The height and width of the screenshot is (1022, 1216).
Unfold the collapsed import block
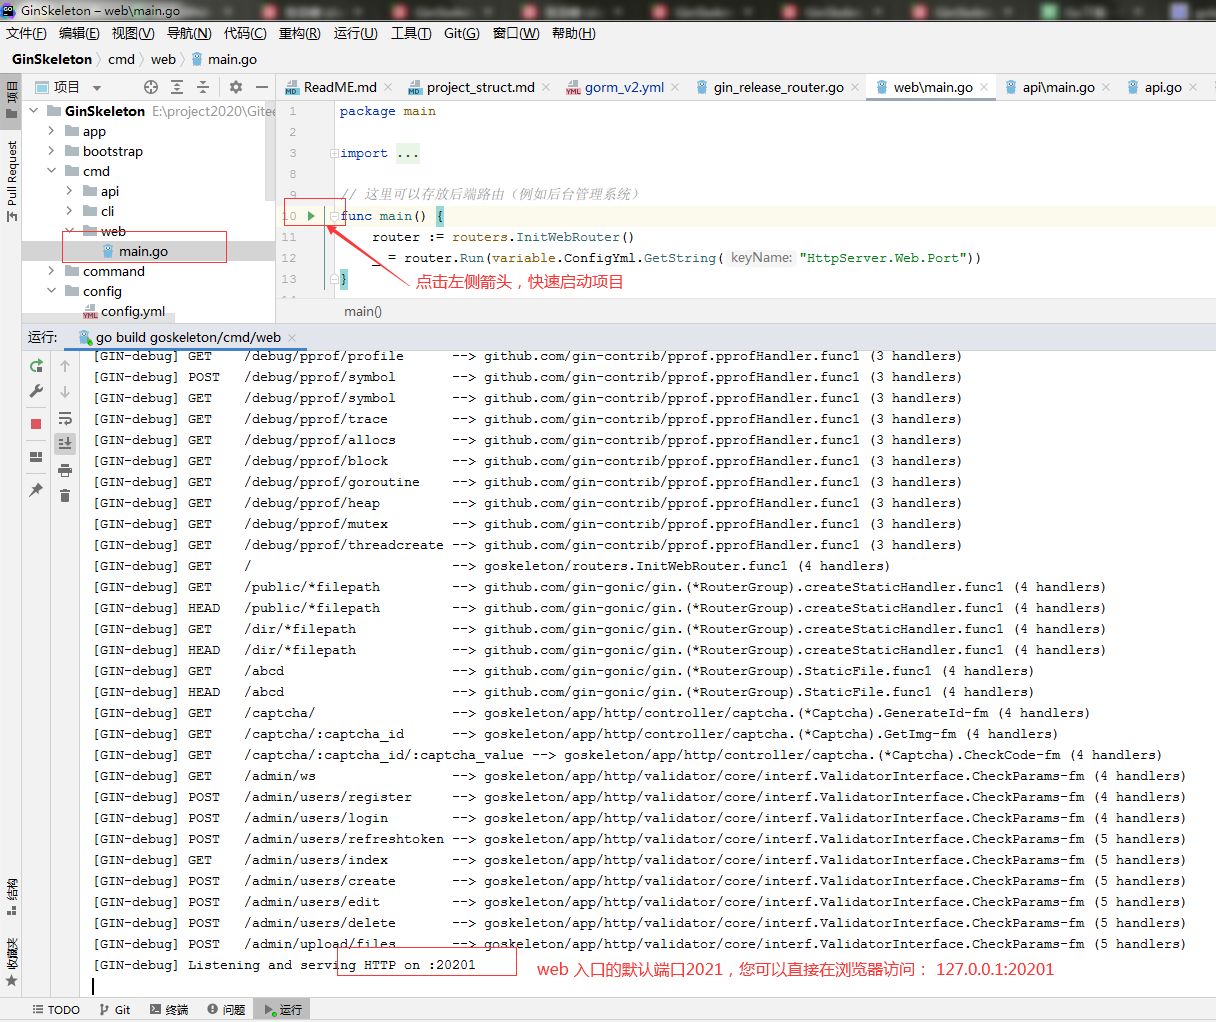[x=334, y=153]
